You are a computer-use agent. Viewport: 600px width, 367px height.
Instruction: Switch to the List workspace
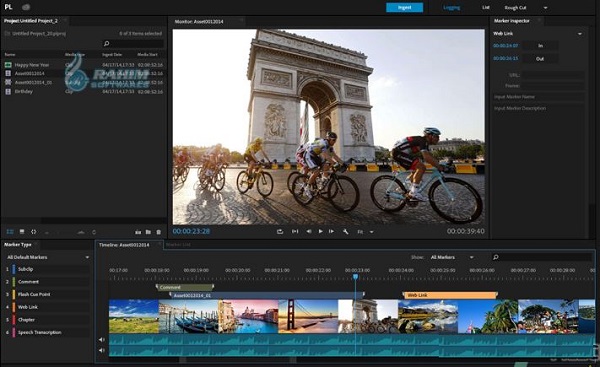coord(486,7)
